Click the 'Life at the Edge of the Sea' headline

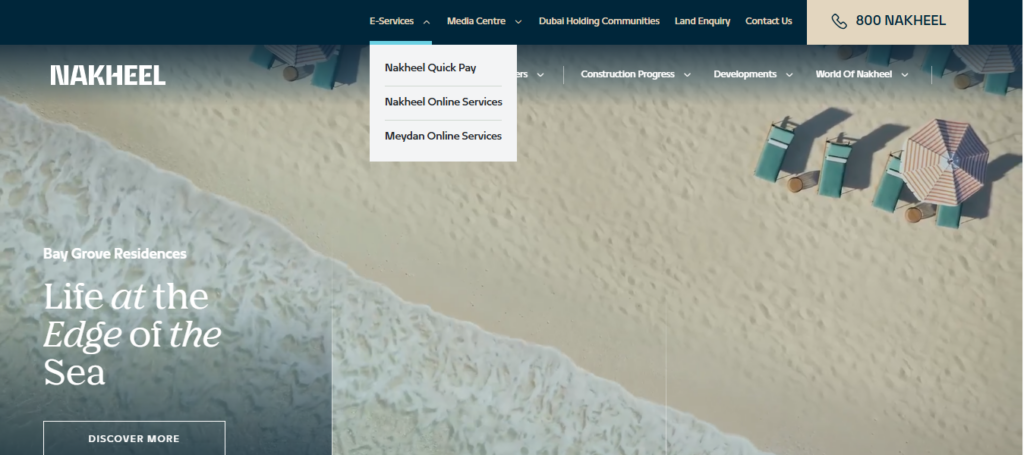133,335
